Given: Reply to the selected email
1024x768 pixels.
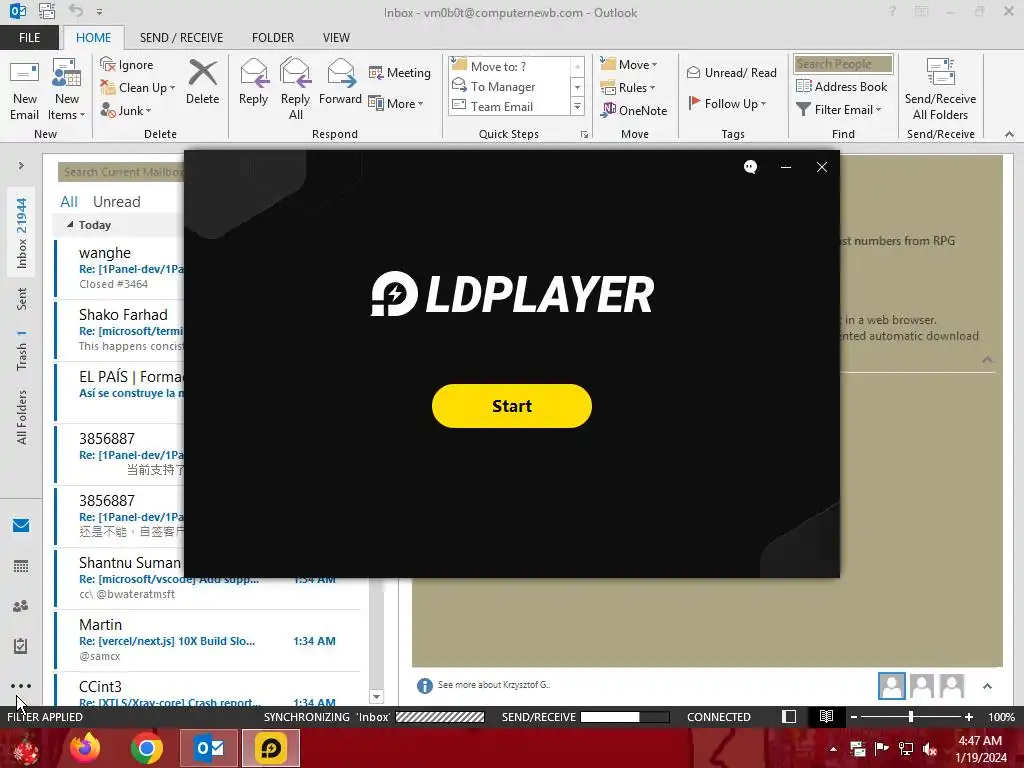Looking at the screenshot, I should click(x=253, y=82).
